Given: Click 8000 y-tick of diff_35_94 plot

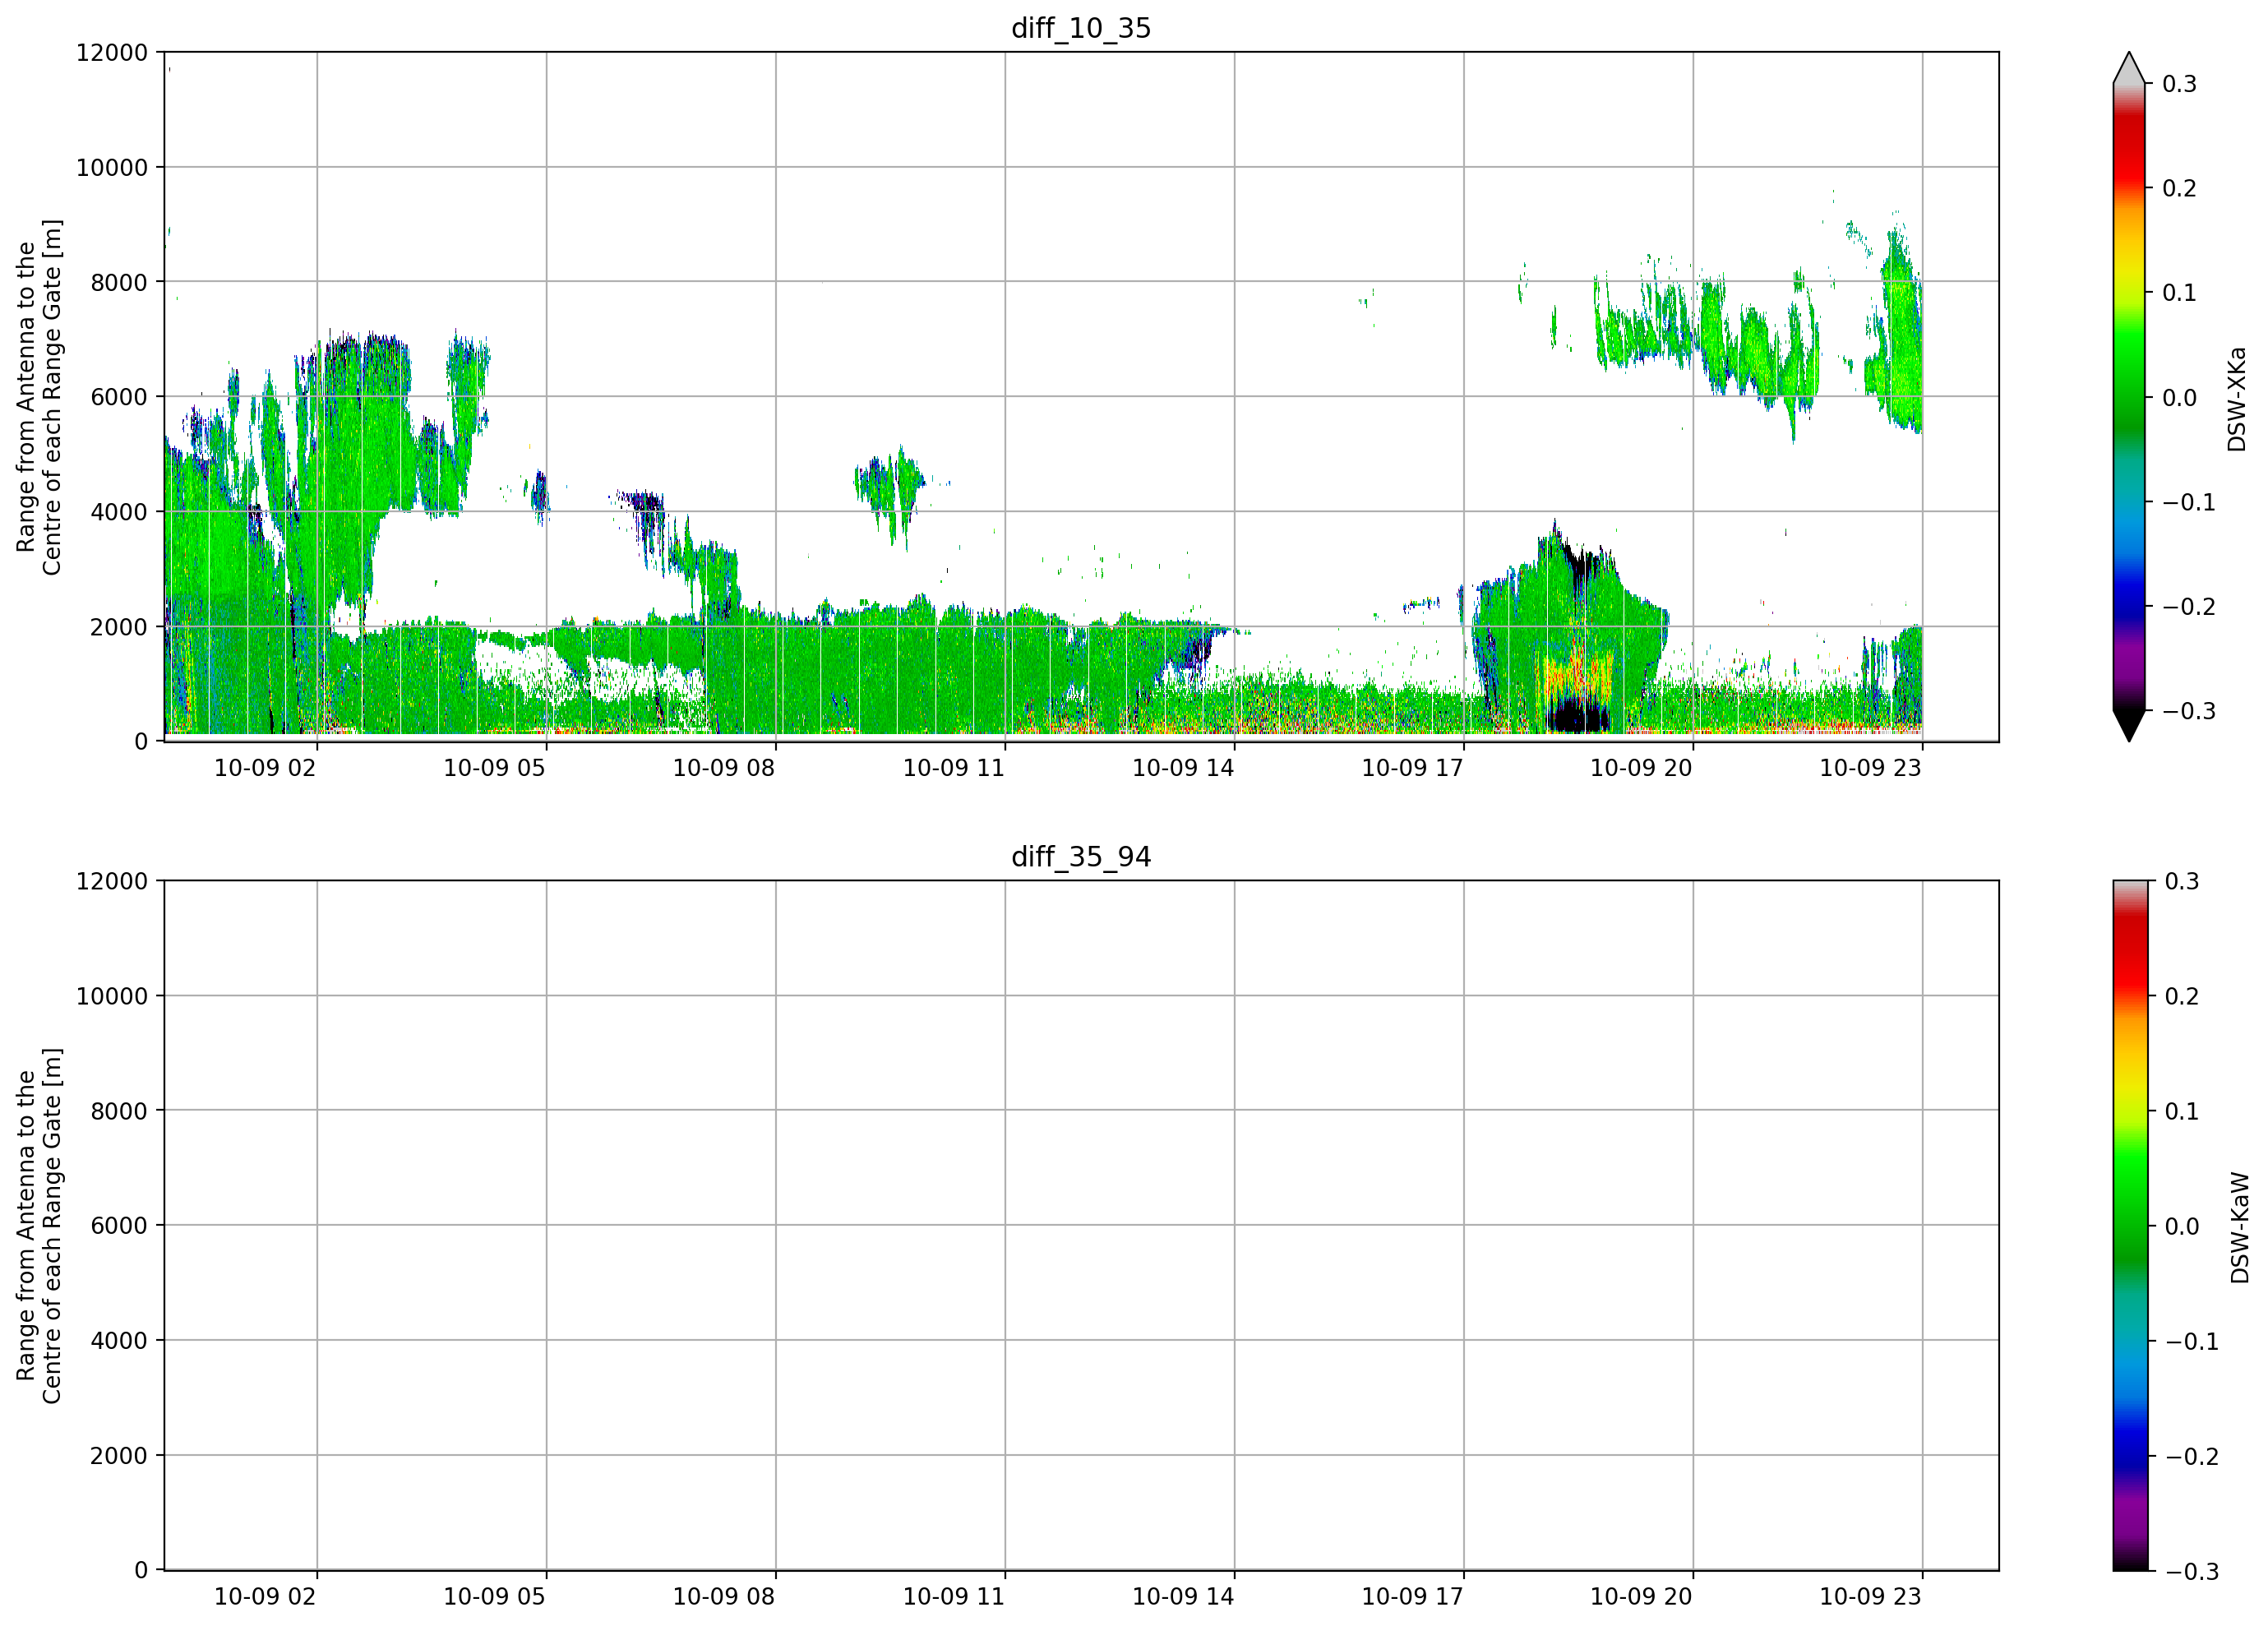Looking at the screenshot, I should 119,1111.
